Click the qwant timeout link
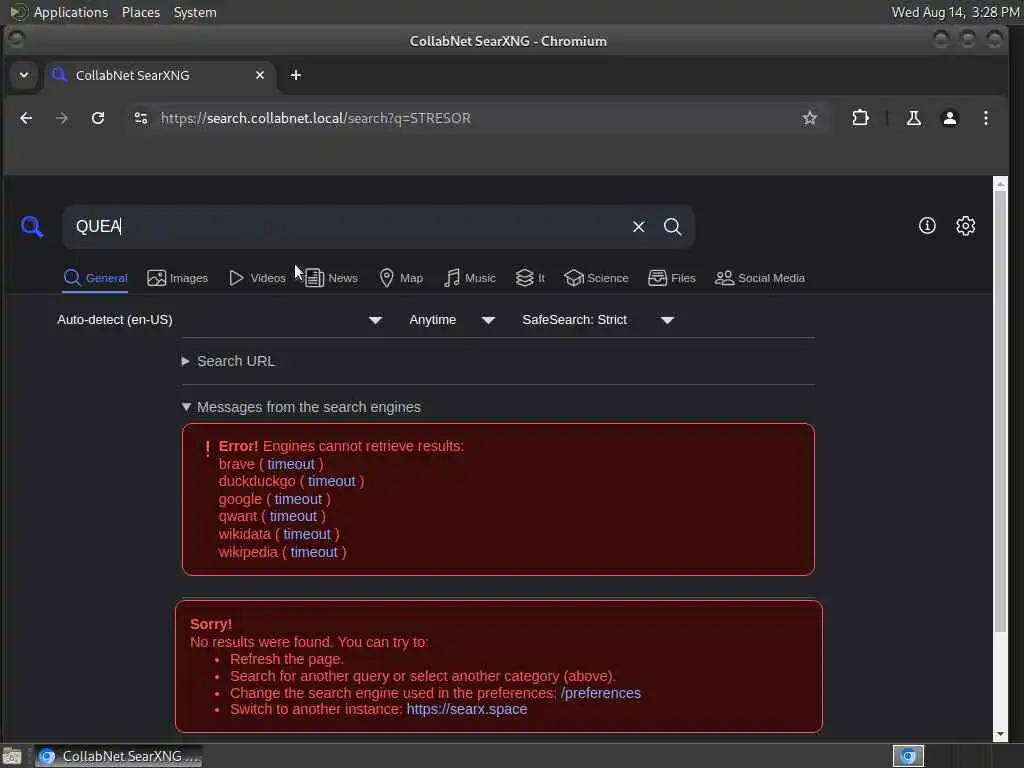 [x=293, y=517]
